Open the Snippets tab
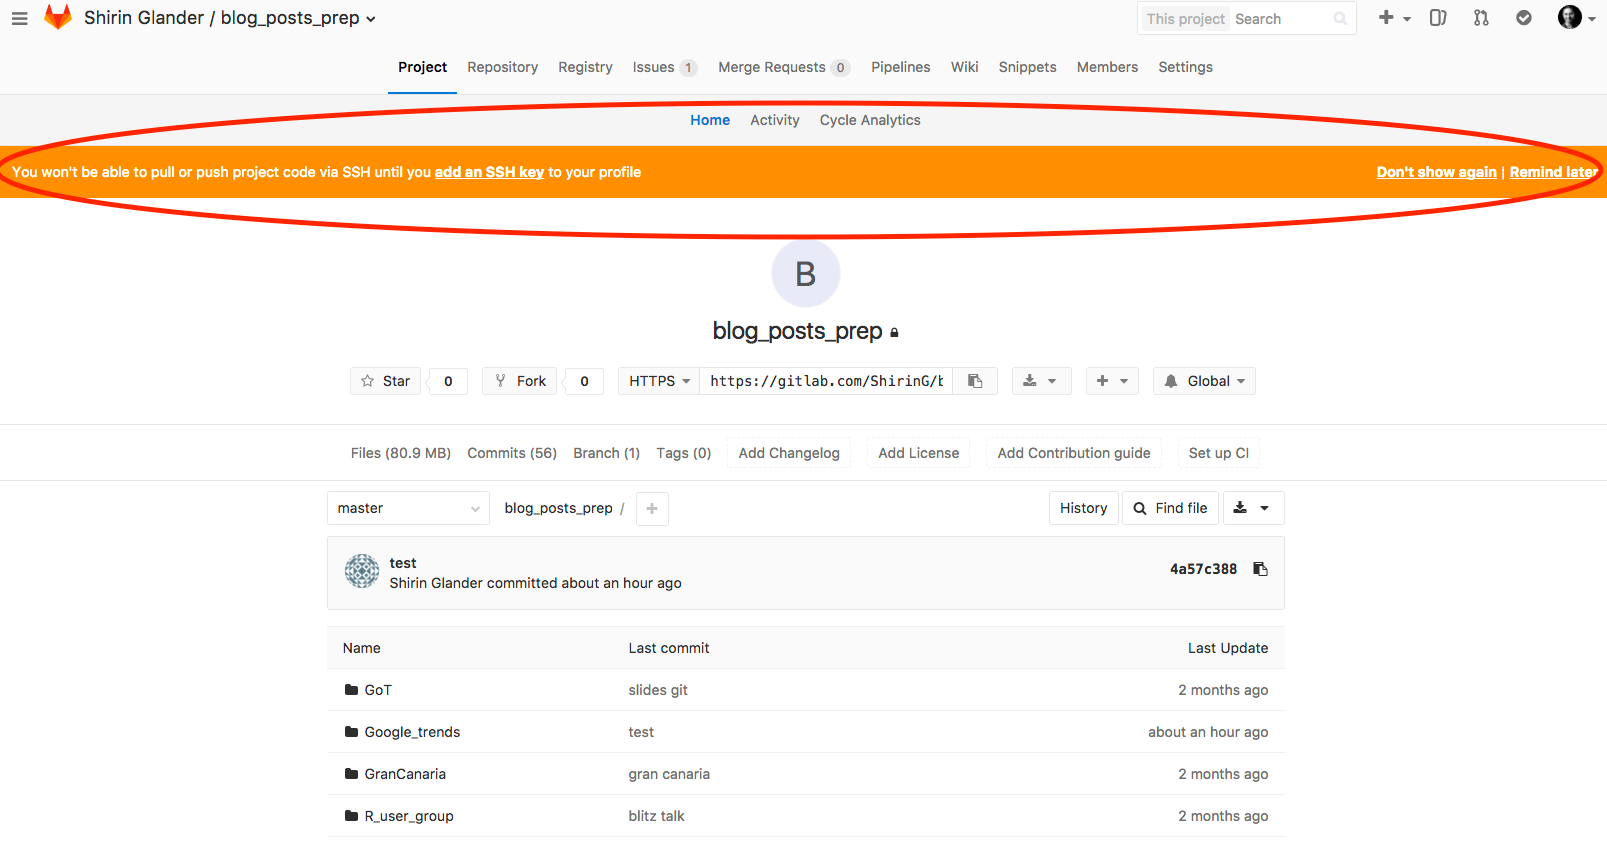Screen dimensions: 1607x841 [x=1027, y=67]
